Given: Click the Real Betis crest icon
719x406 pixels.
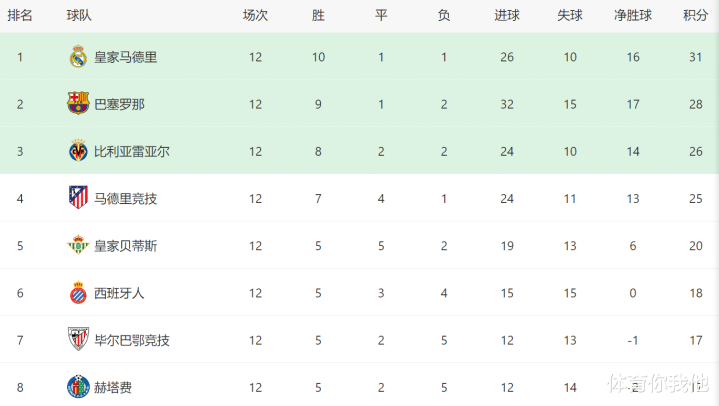Looking at the screenshot, I should pos(78,245).
